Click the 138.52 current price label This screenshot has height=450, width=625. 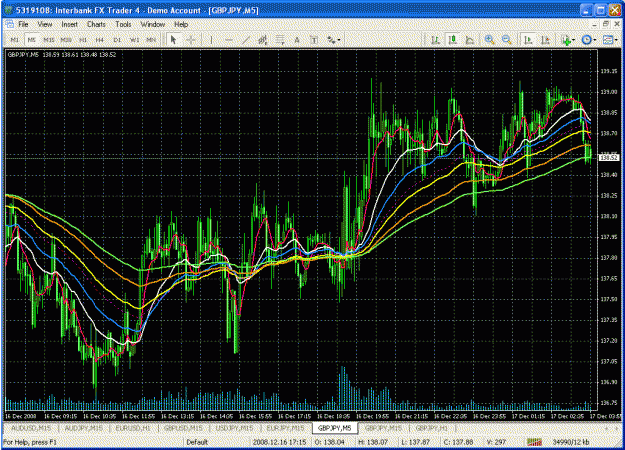click(609, 158)
